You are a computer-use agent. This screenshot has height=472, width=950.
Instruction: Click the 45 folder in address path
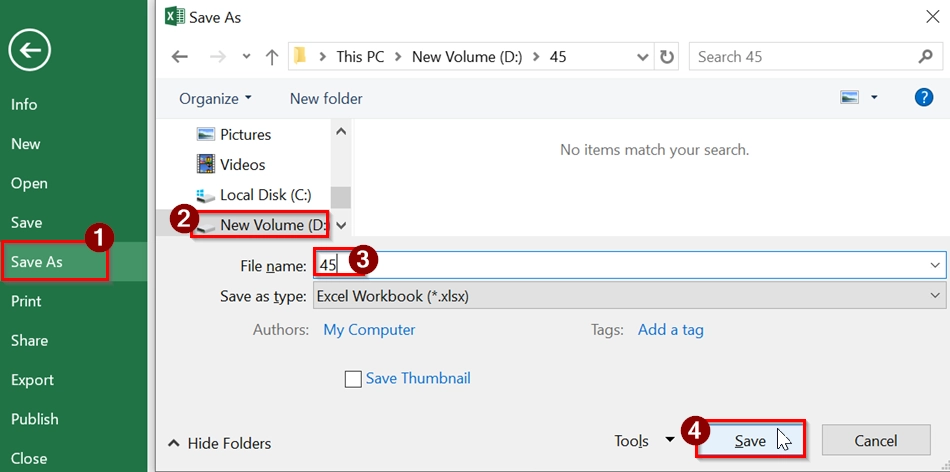pyautogui.click(x=557, y=57)
